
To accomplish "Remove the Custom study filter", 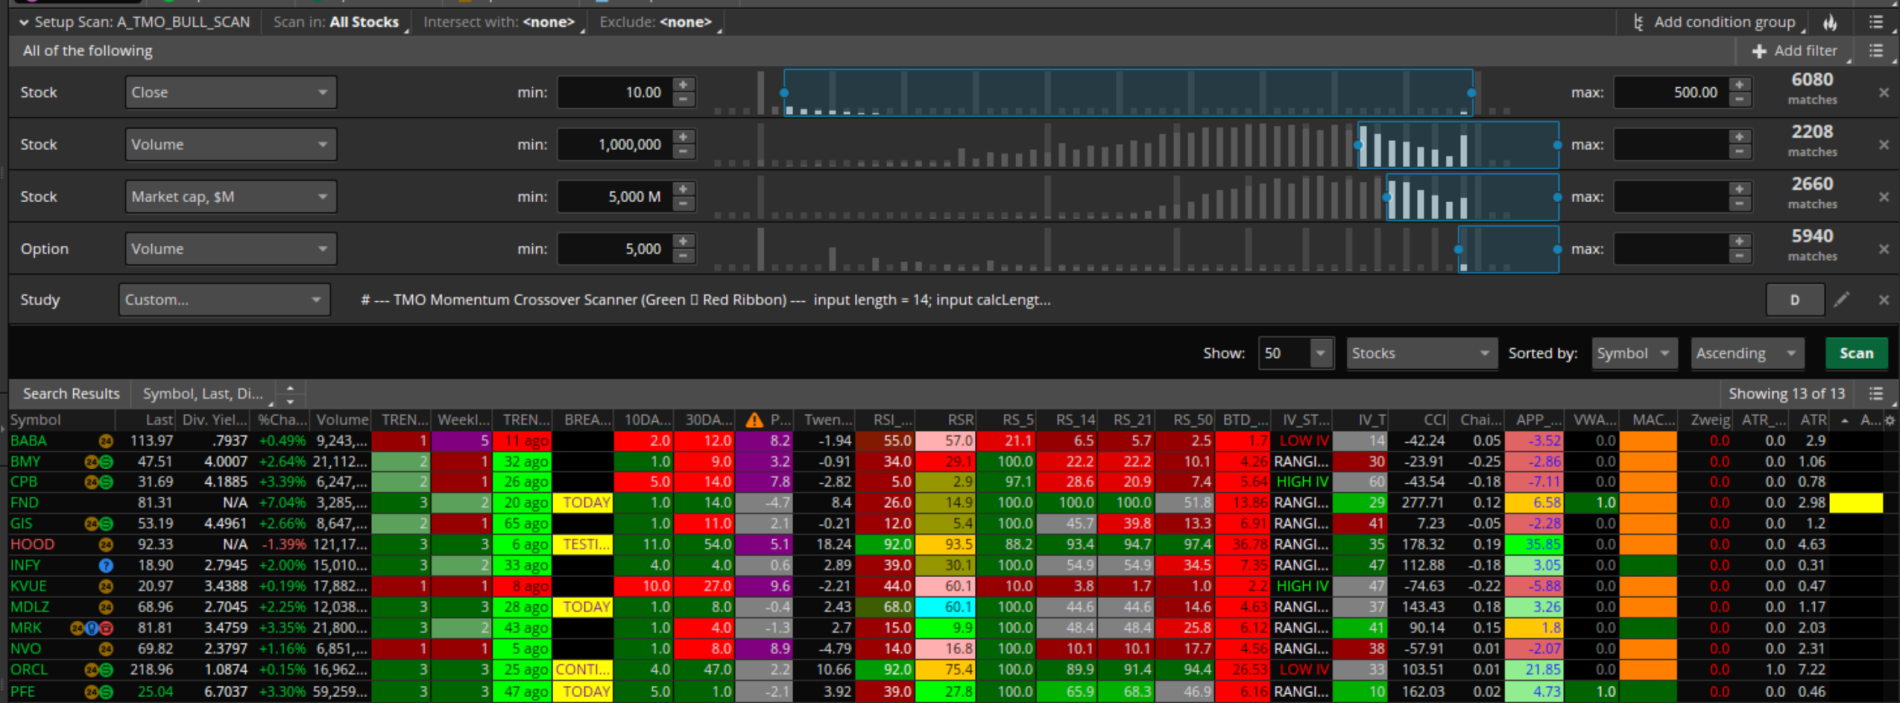I will coord(1884,300).
